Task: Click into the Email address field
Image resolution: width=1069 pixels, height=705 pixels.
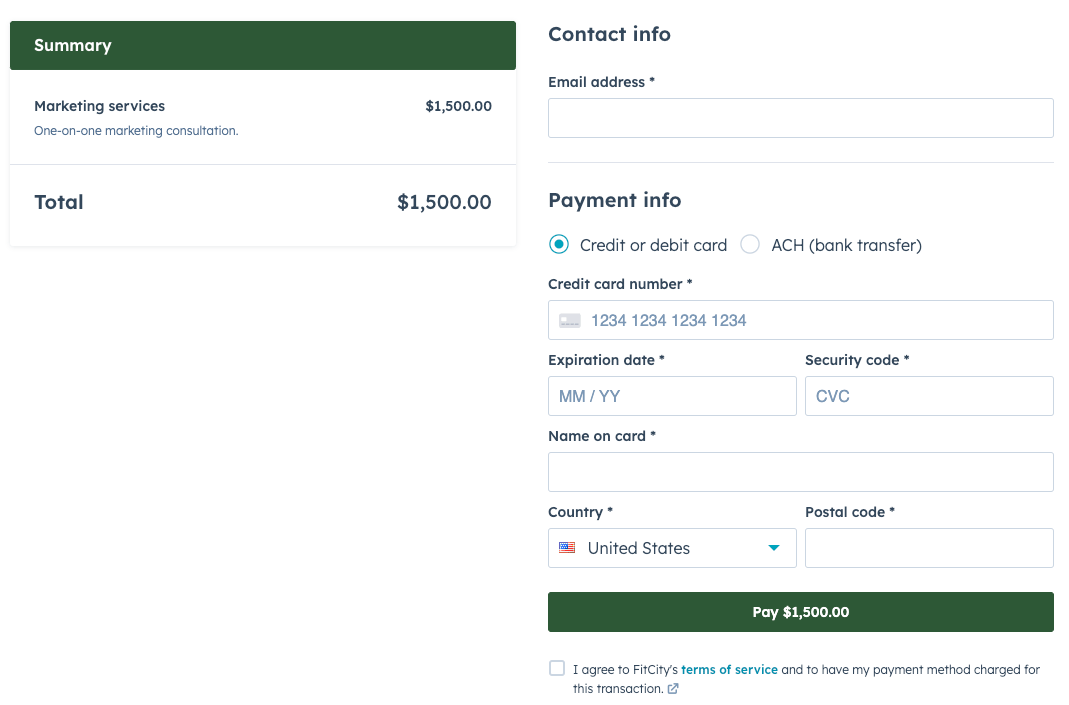Action: [x=800, y=117]
